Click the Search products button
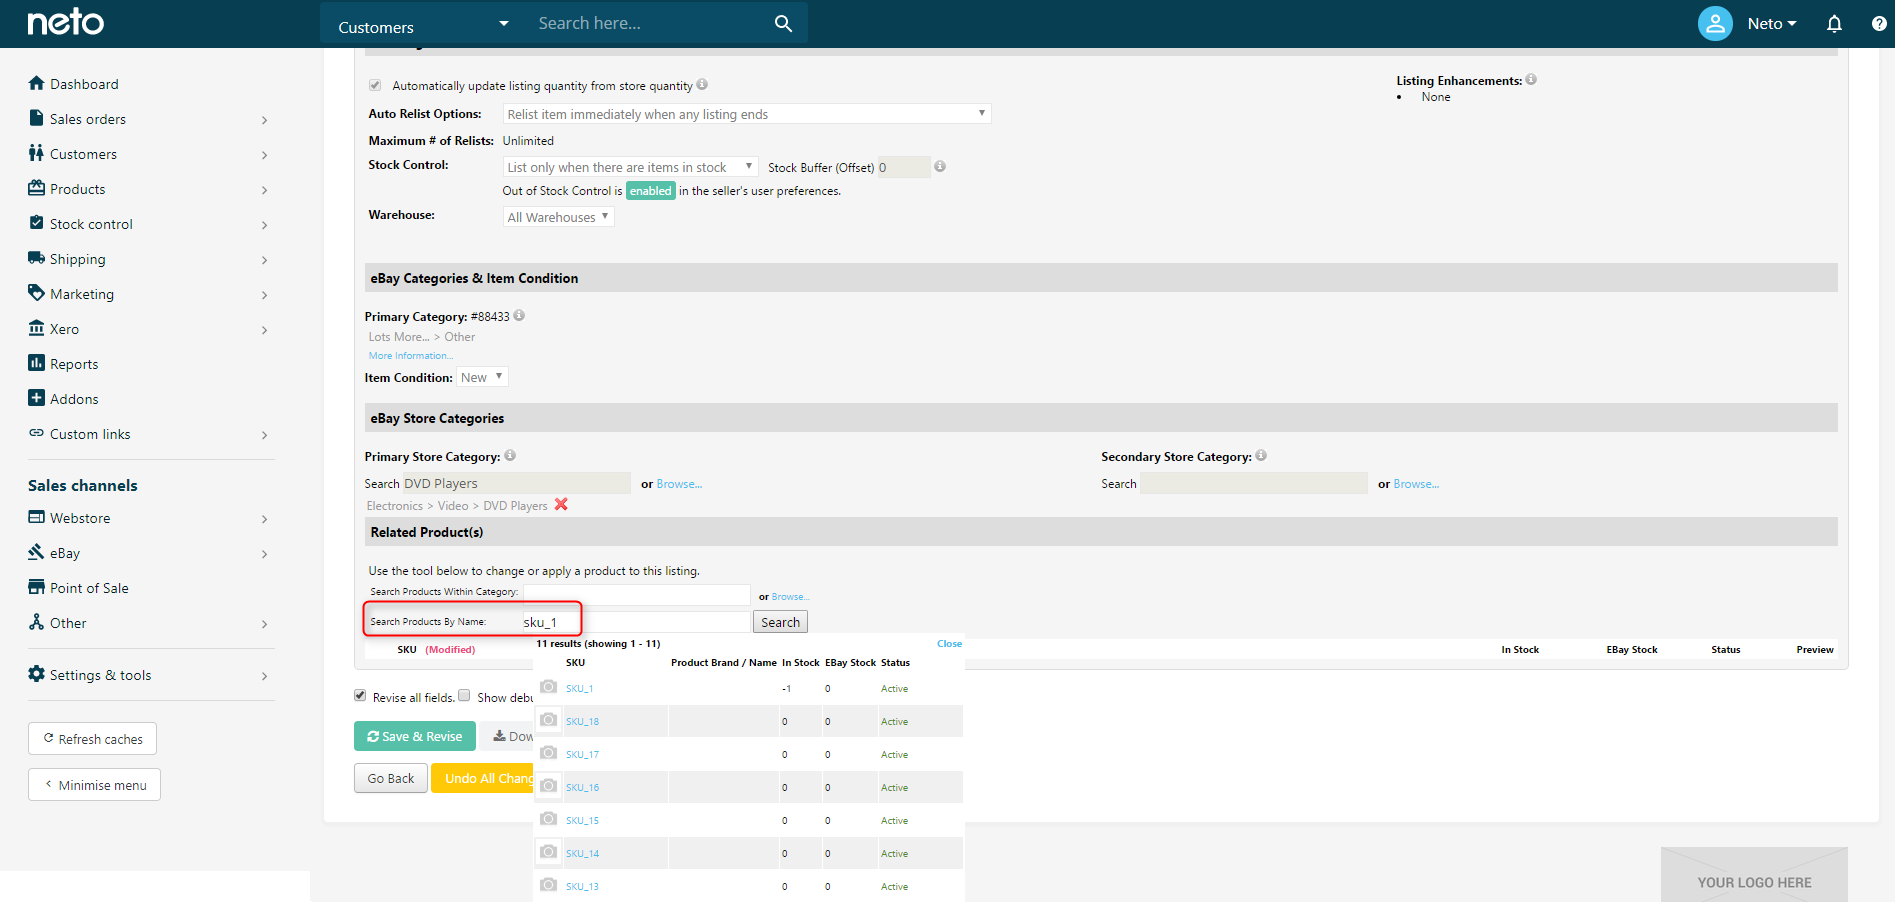Image resolution: width=1895 pixels, height=902 pixels. pos(780,622)
